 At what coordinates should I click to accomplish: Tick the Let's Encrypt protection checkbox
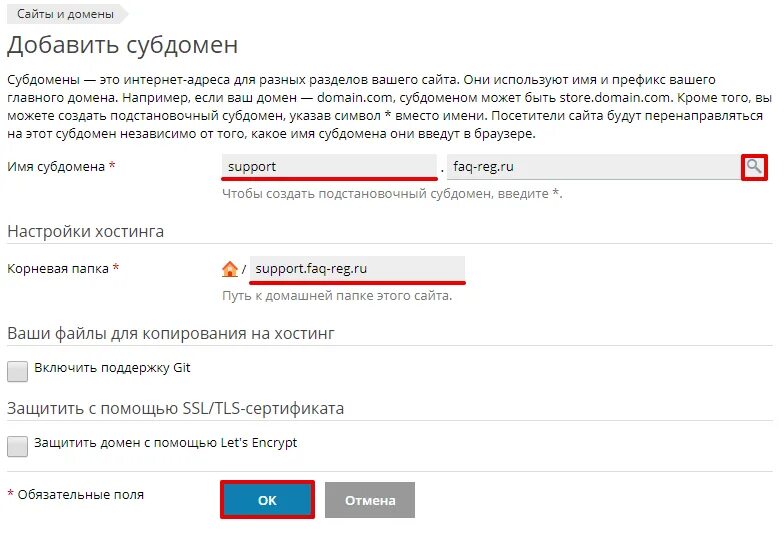[x=18, y=446]
